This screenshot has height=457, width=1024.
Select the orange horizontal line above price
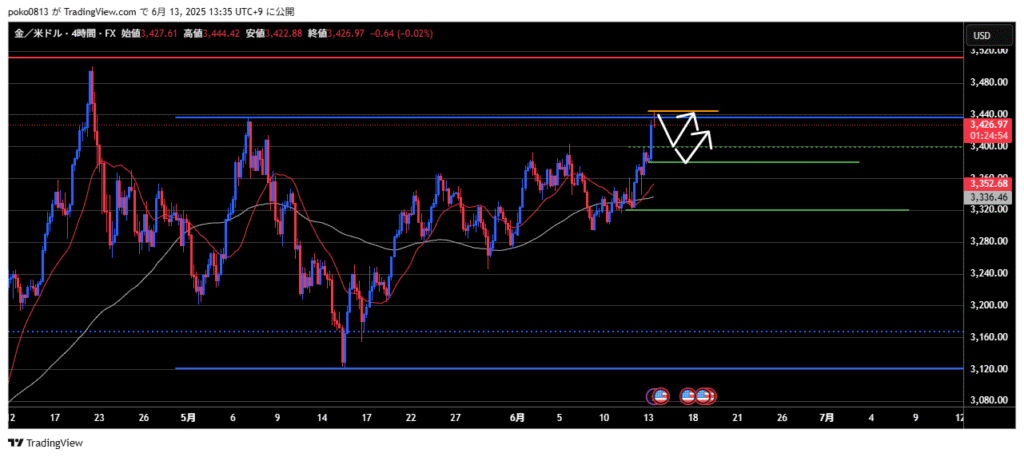click(x=683, y=110)
